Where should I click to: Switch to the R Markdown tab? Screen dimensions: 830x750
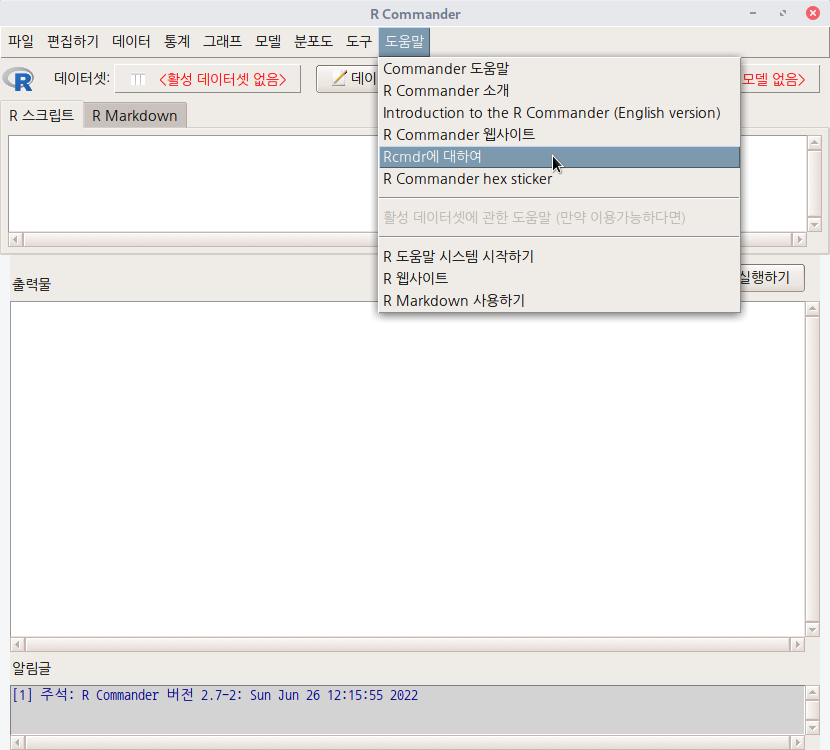(134, 114)
